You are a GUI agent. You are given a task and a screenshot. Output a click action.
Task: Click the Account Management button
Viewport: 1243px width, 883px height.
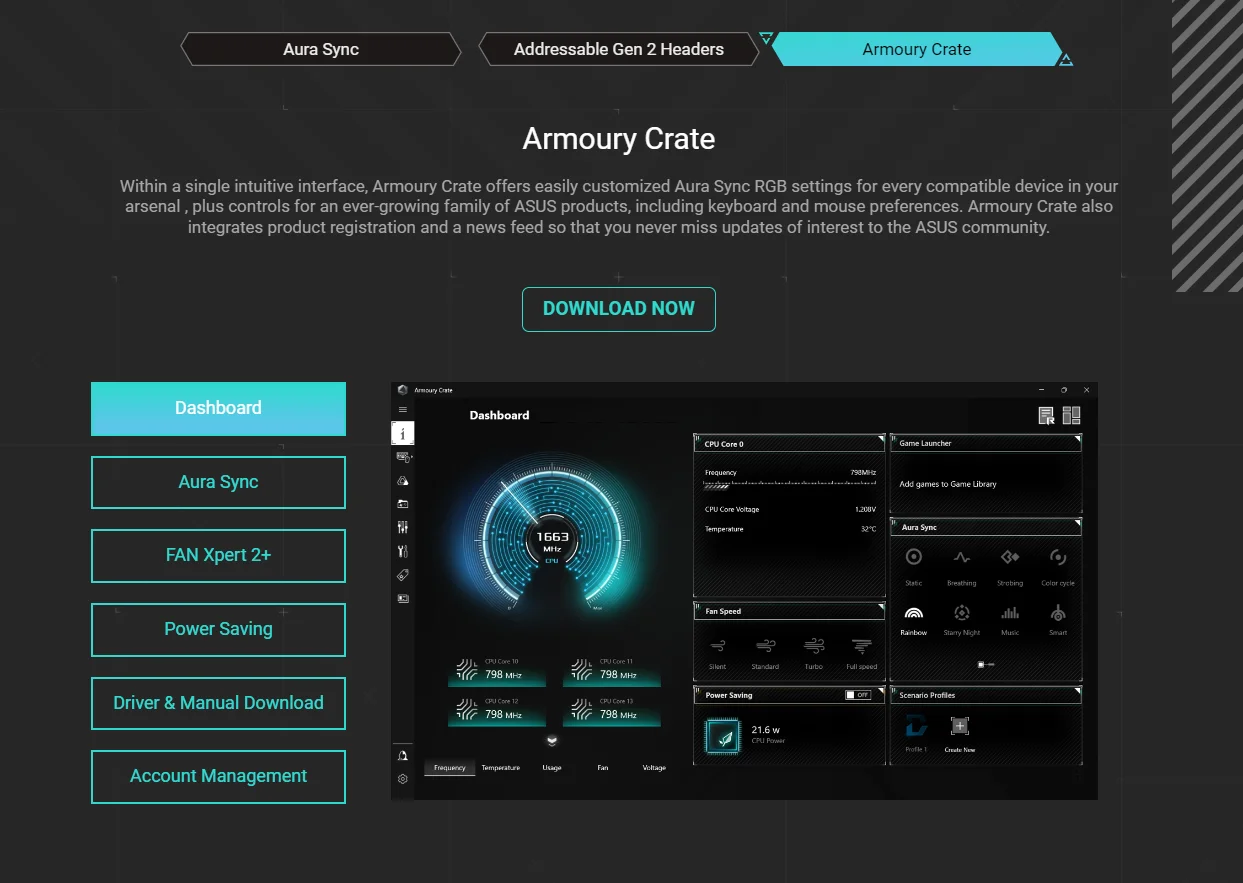pos(218,776)
